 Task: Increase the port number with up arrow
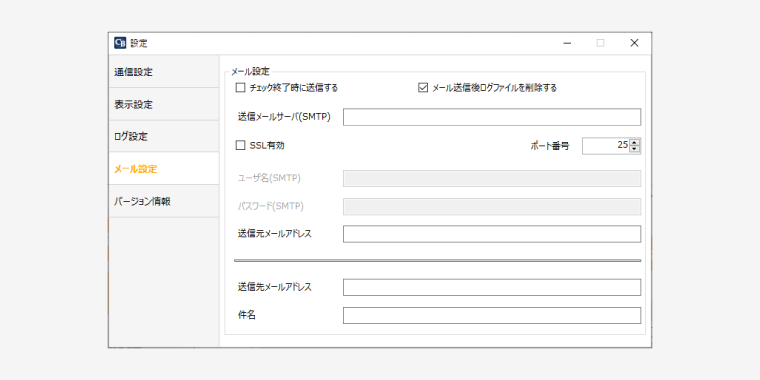tap(634, 142)
